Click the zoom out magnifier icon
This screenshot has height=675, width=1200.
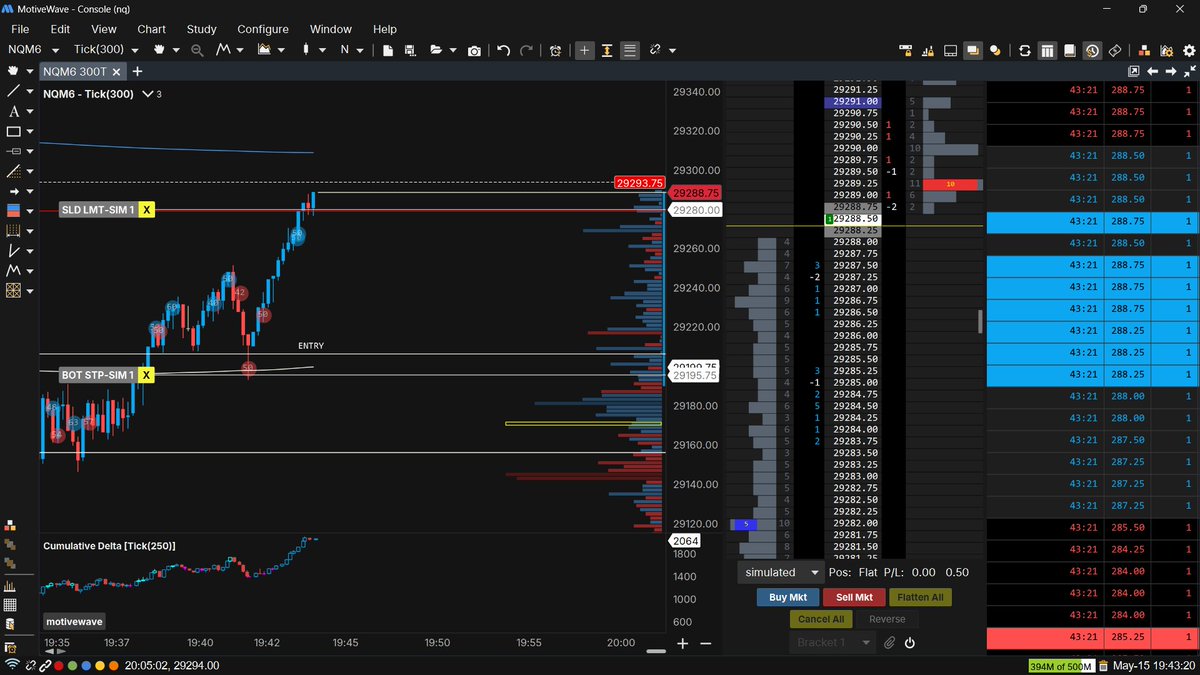pyautogui.click(x=197, y=50)
